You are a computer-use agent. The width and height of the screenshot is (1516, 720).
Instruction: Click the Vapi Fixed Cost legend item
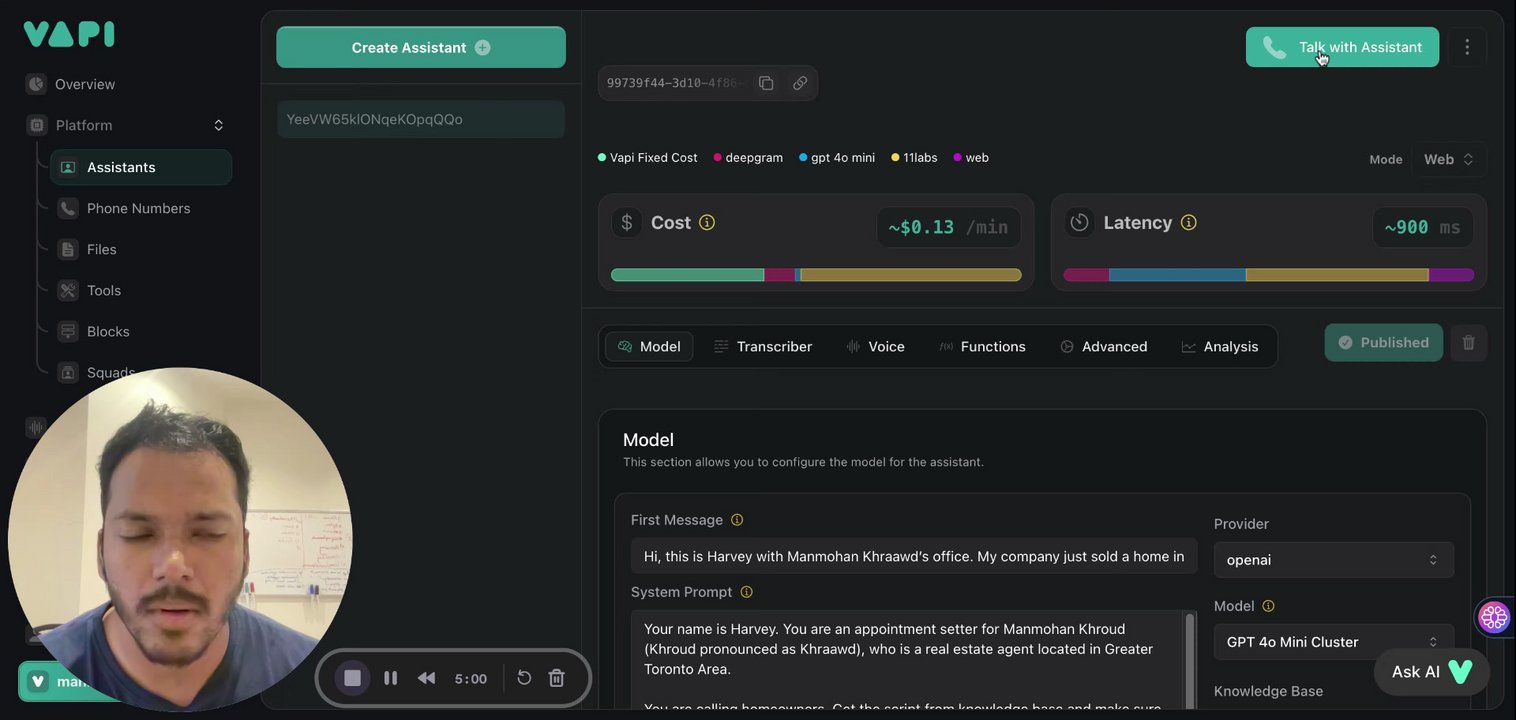coord(648,157)
